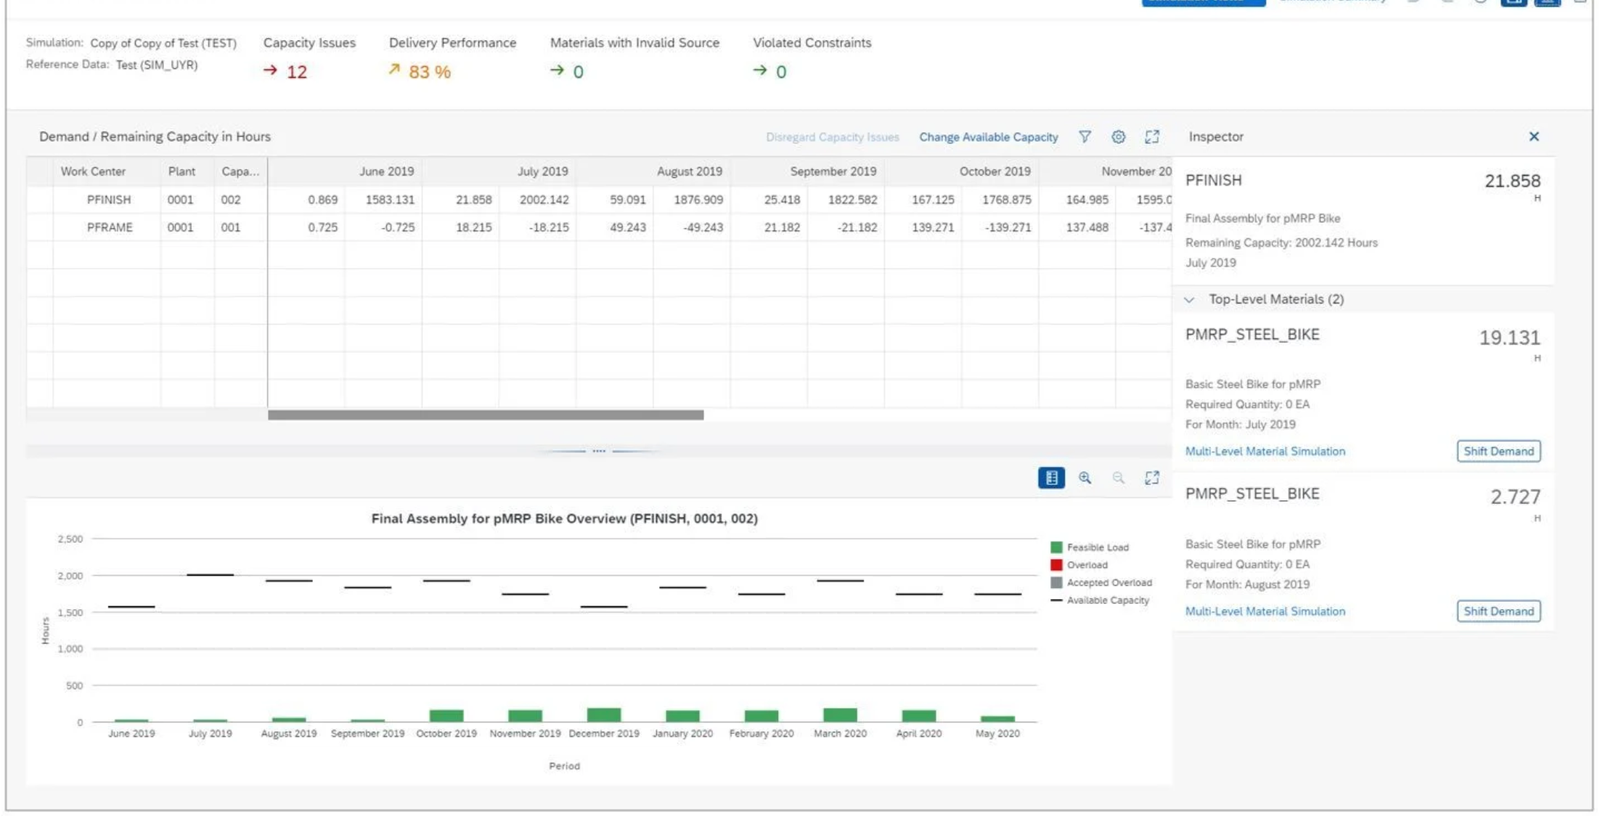Zoom in on the capacity chart
Screen dimensions: 1600x819
click(1085, 478)
